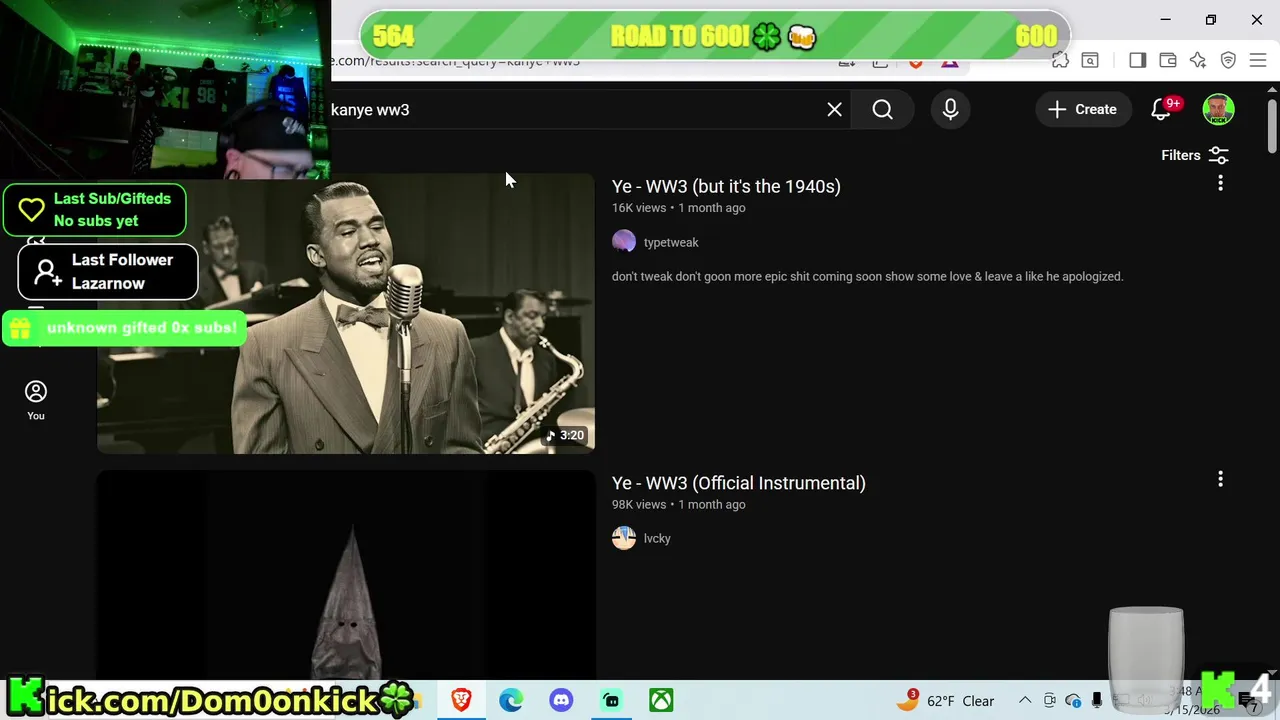Click the description text of 1940s video
1280x720 pixels.
point(867,276)
